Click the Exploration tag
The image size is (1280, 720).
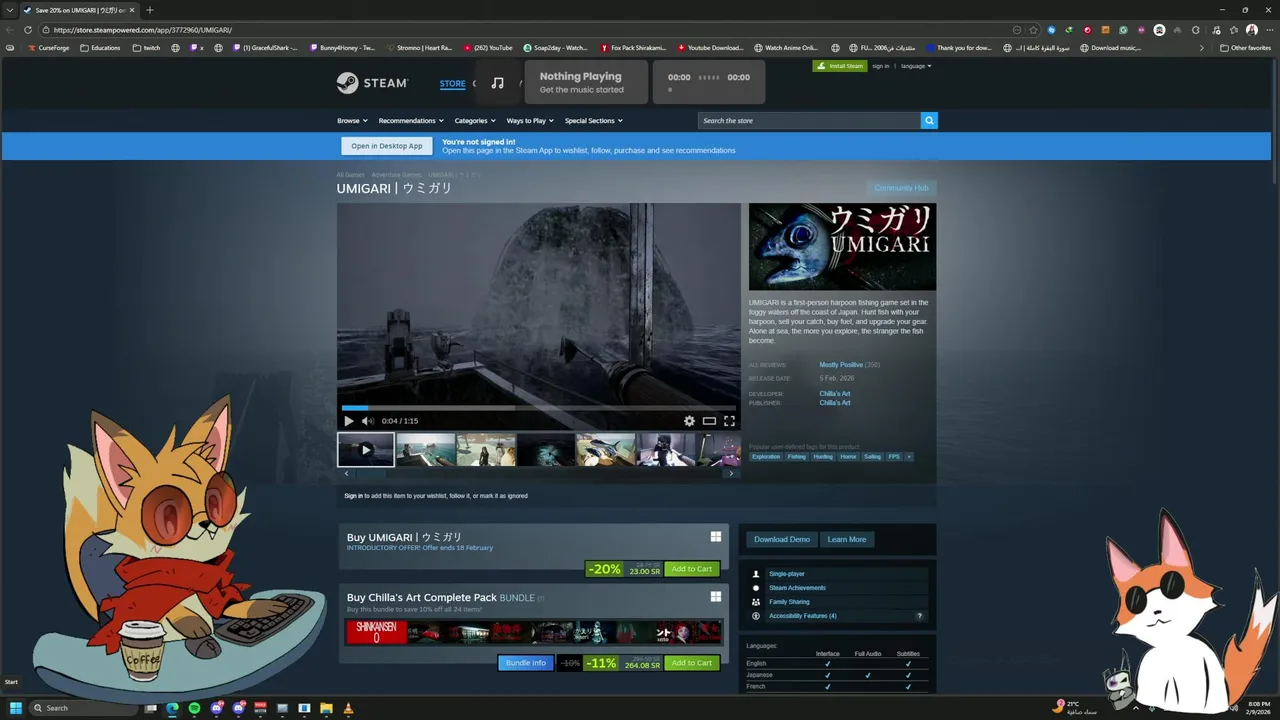click(766, 457)
